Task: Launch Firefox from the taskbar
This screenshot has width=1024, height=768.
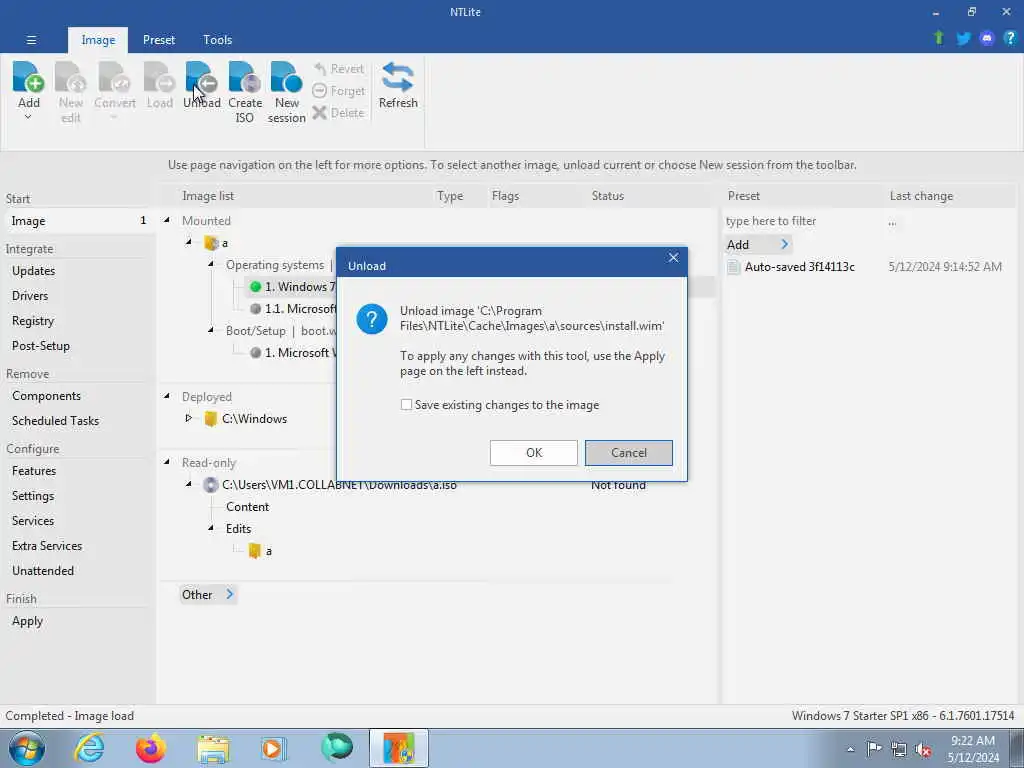Action: 151,748
